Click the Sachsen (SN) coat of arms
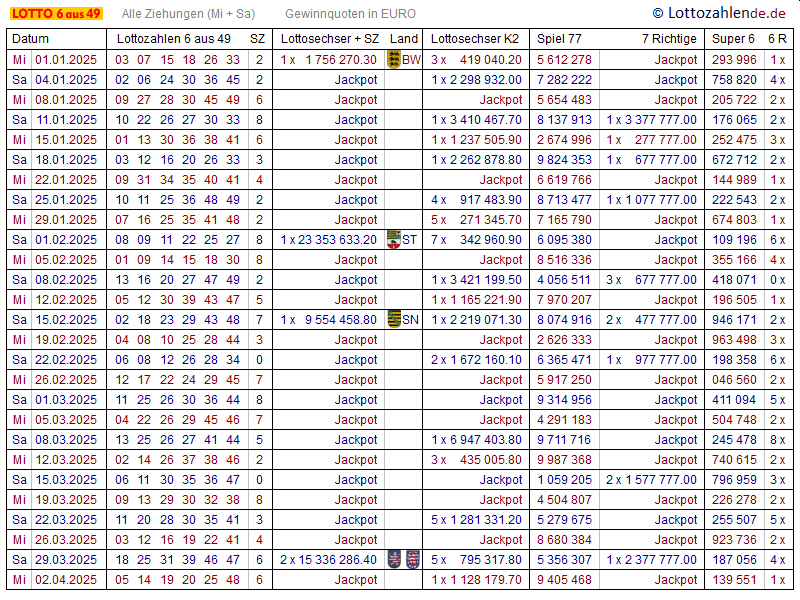800x600 pixels. tap(393, 320)
